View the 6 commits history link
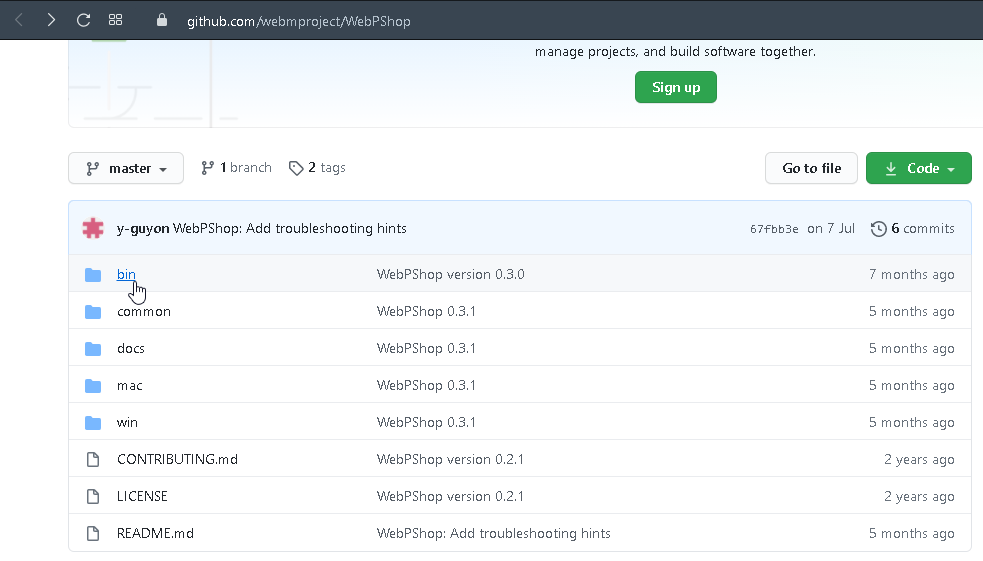The image size is (983, 561). point(913,228)
